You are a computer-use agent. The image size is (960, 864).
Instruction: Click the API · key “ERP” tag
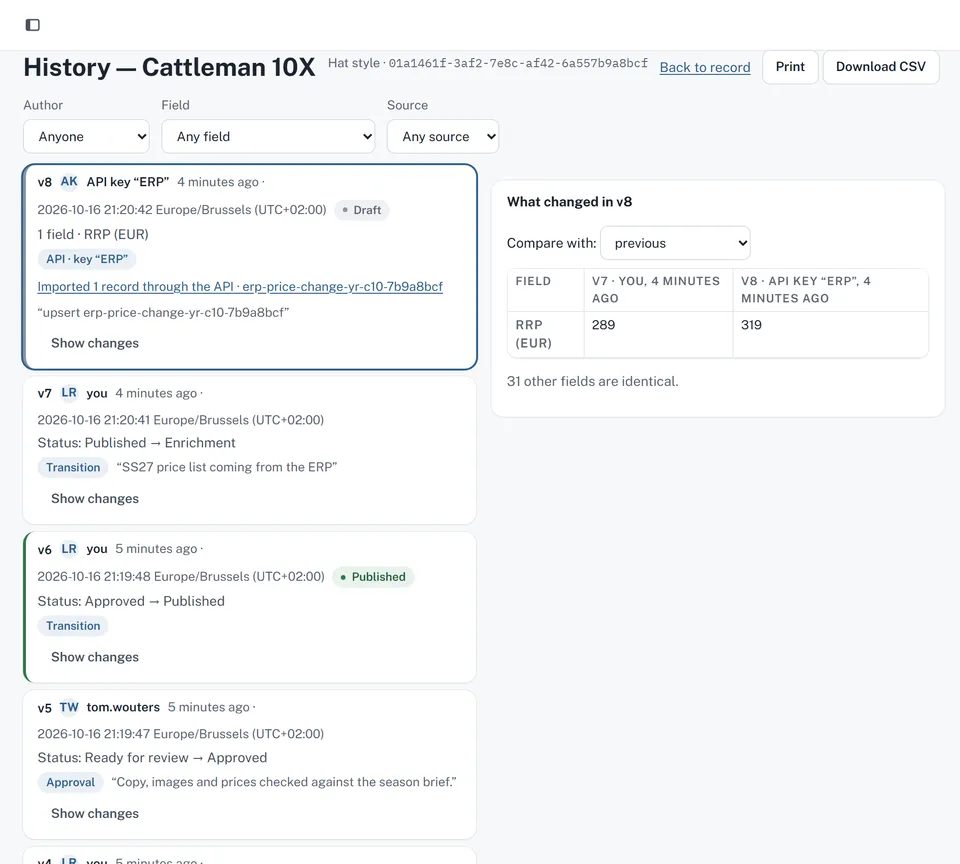coord(87,259)
